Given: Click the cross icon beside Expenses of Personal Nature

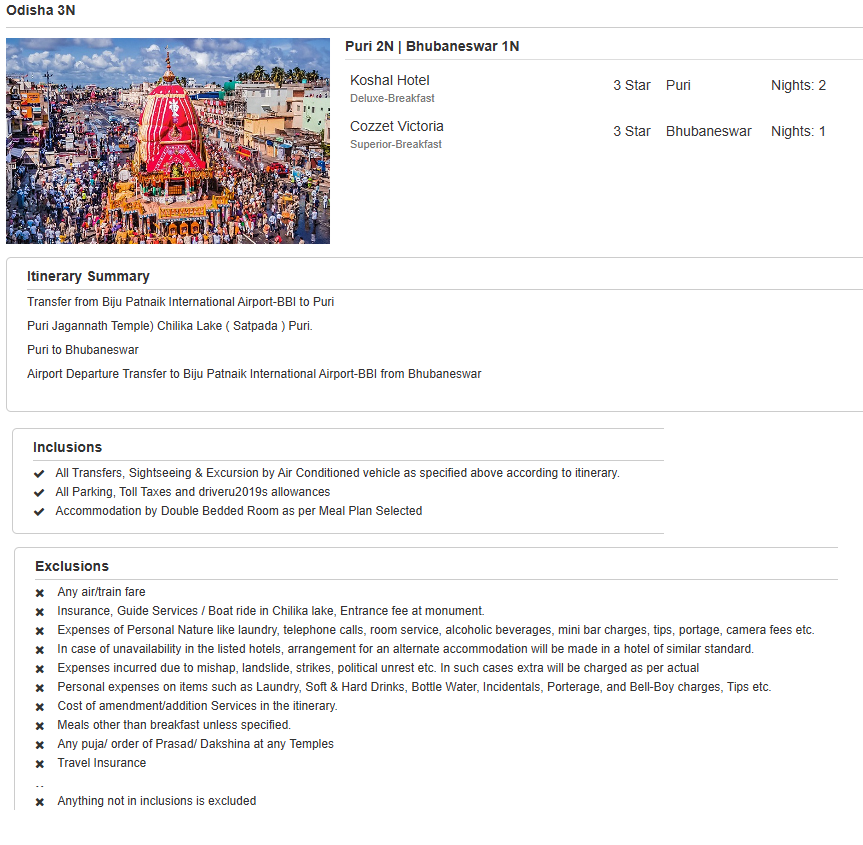Looking at the screenshot, I should tap(40, 631).
